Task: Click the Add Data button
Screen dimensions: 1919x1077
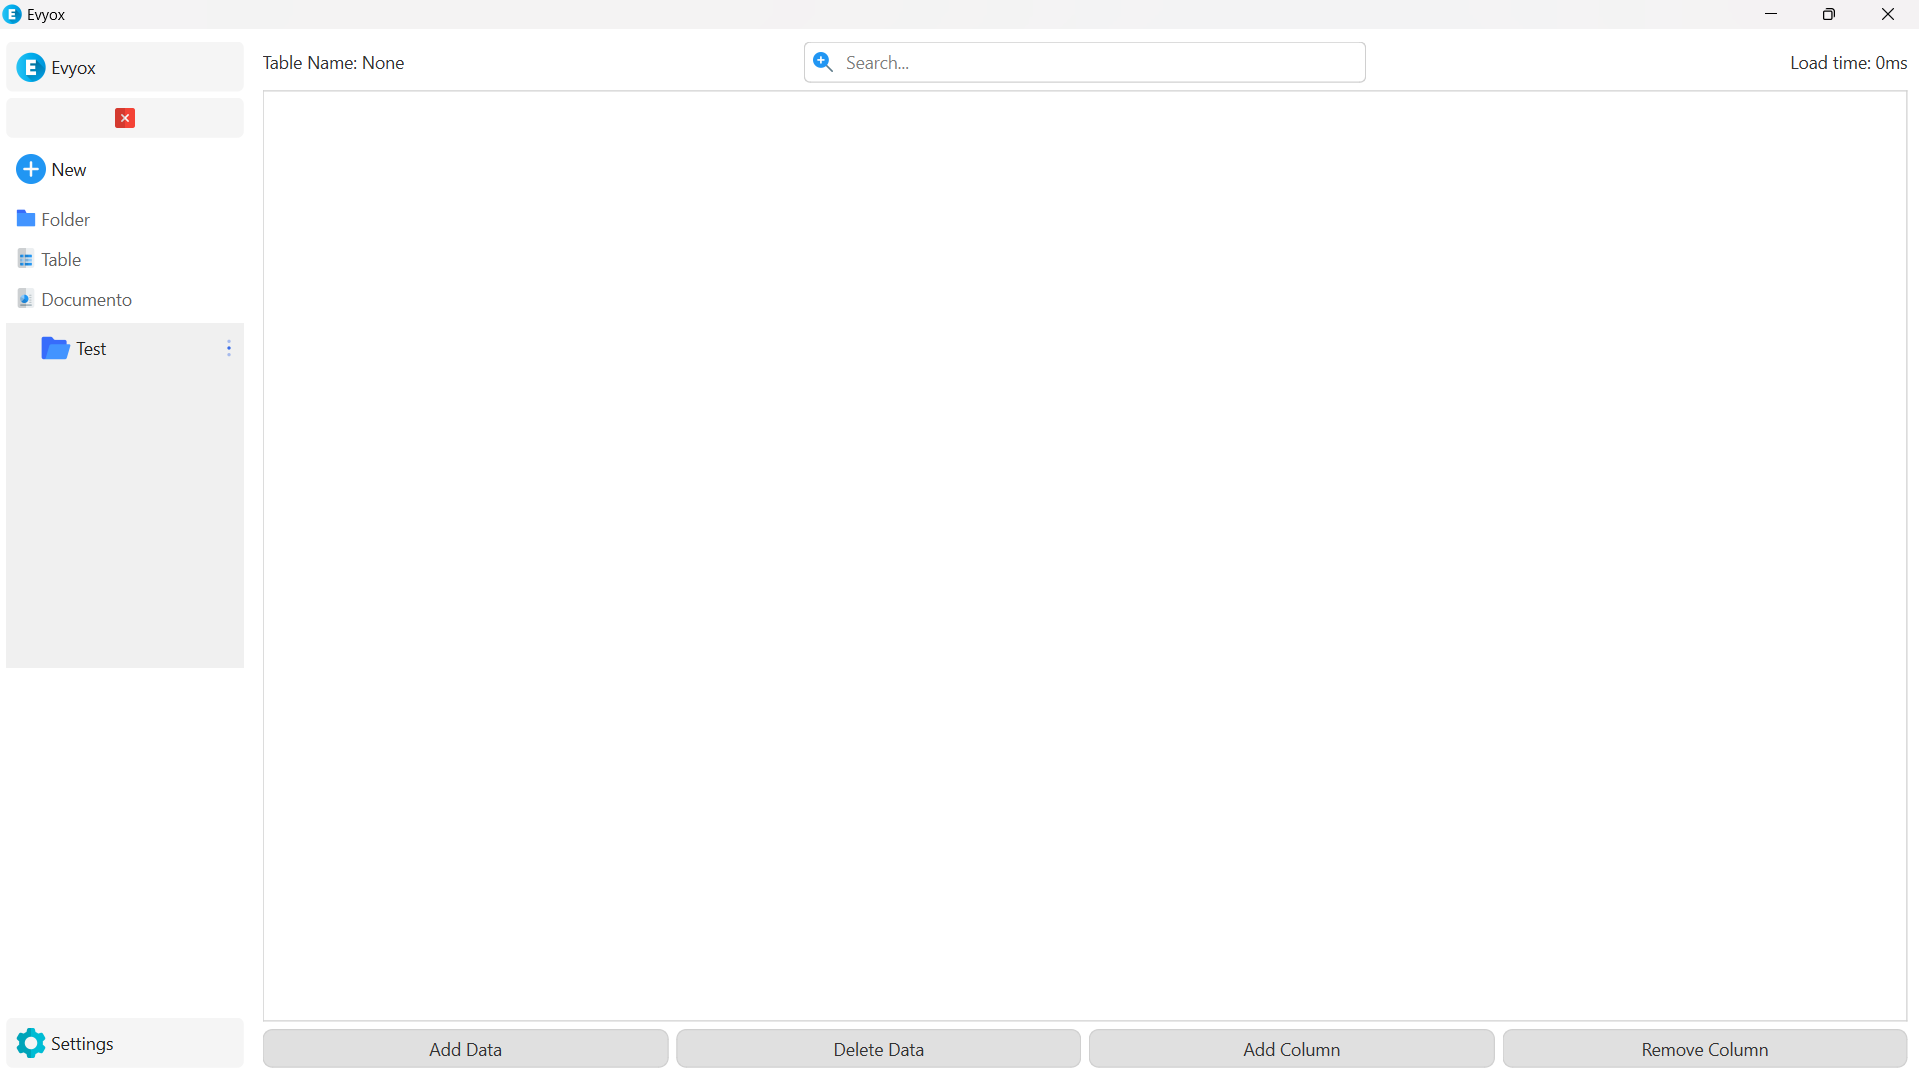Action: [466, 1049]
